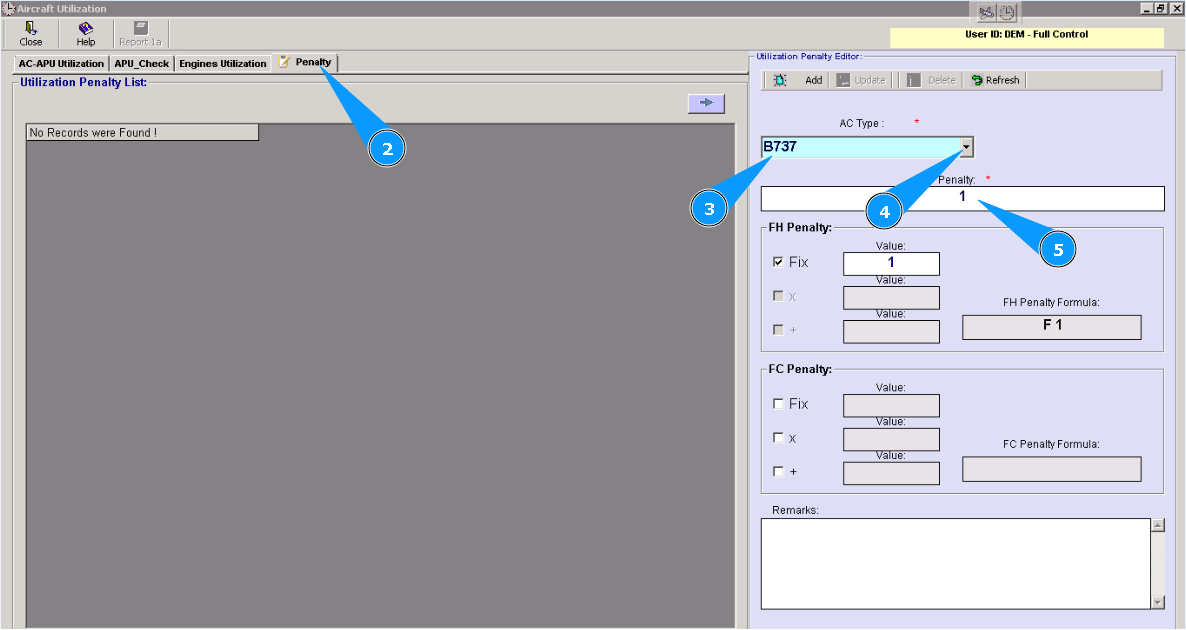Screen dimensions: 1186x630
Task: Expand the AC Type dropdown arrow
Action: click(x=966, y=147)
